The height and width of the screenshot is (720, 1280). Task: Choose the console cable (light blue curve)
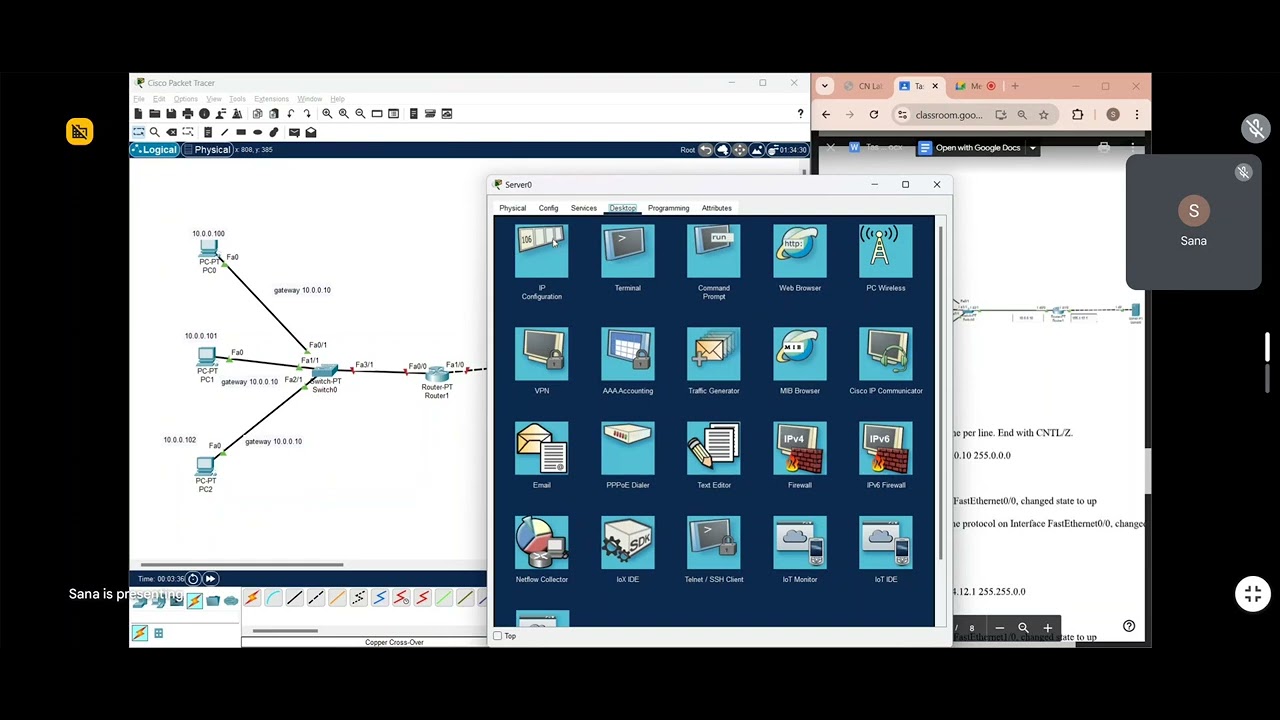click(273, 598)
